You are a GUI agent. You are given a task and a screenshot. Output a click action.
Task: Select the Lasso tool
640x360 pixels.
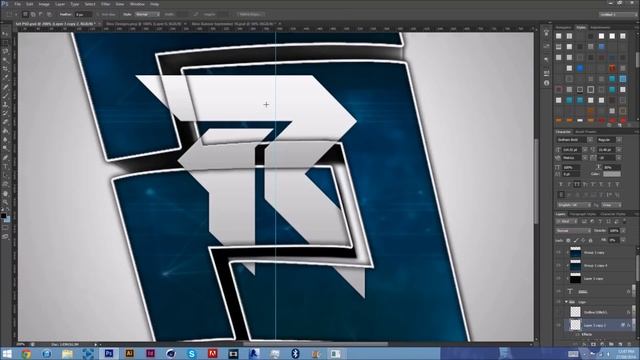[5, 51]
